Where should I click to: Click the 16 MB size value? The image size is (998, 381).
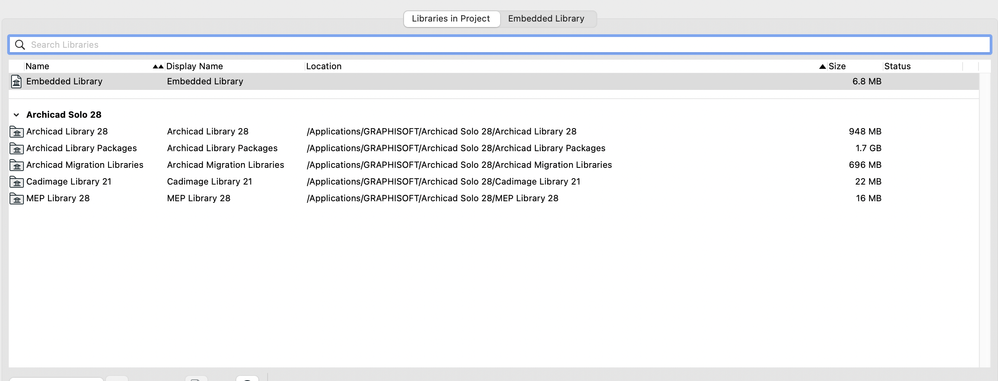868,198
